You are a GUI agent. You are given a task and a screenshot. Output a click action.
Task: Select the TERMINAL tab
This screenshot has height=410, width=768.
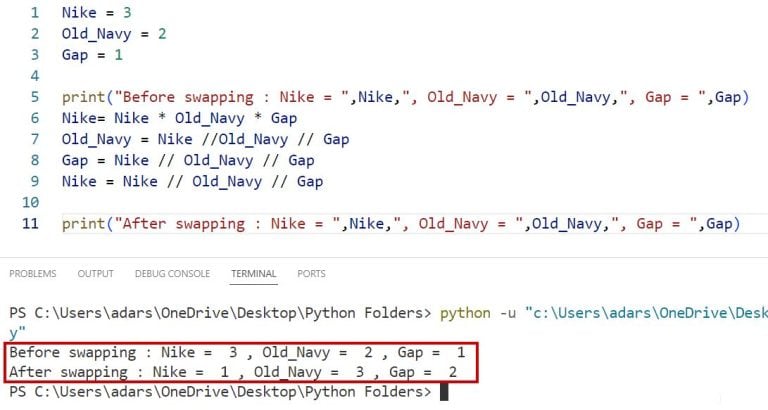pos(254,274)
